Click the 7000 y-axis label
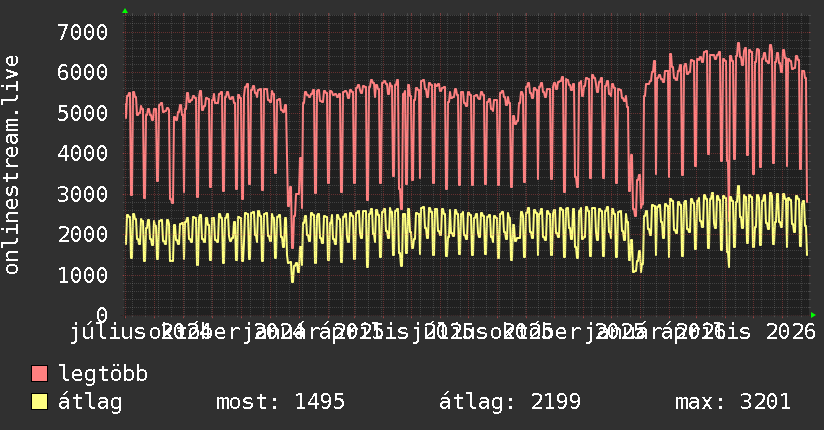Screen dimensions: 824x430 tap(83, 32)
